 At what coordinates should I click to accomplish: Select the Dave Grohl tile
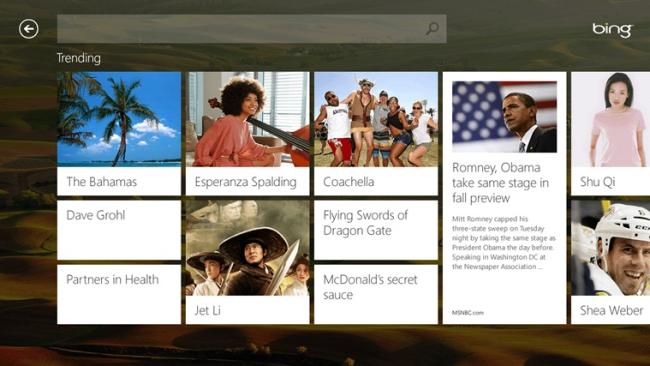[119, 230]
